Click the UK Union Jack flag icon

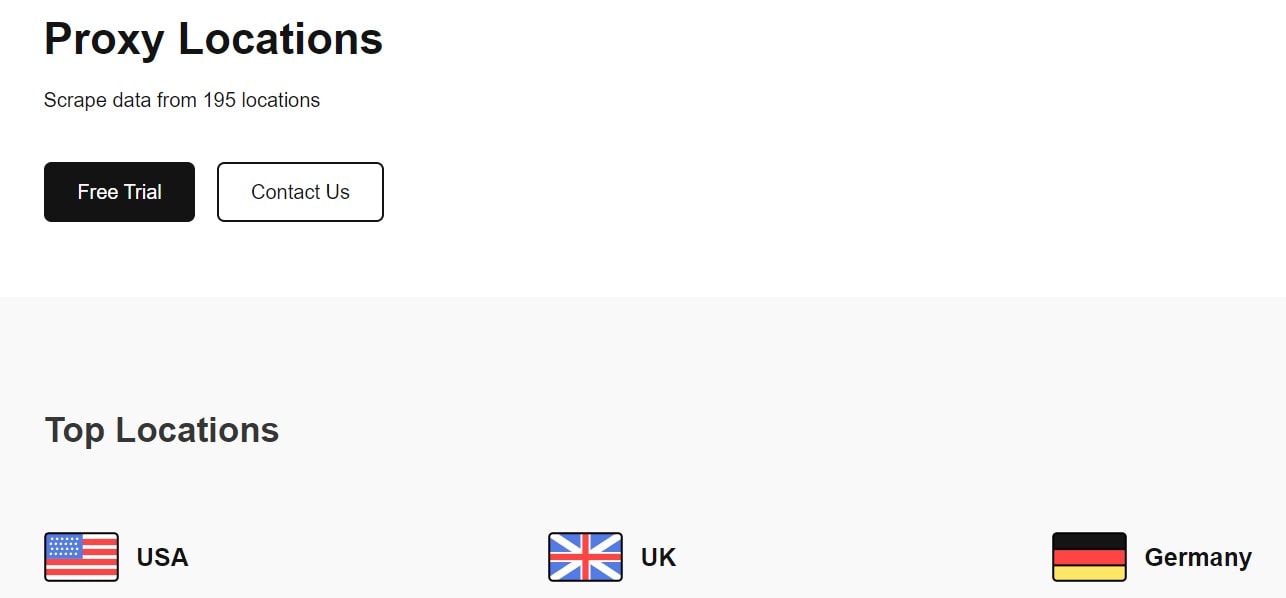pyautogui.click(x=585, y=557)
